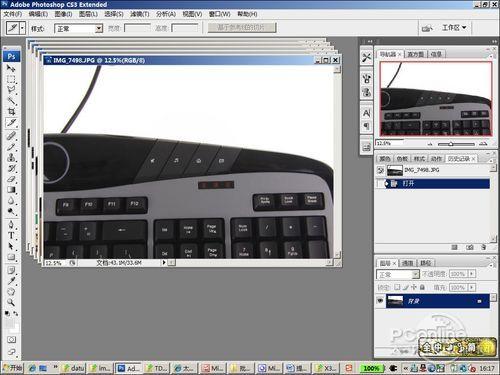Select the Crop tool
Image resolution: width=500 pixels, height=375 pixels.
click(11, 111)
